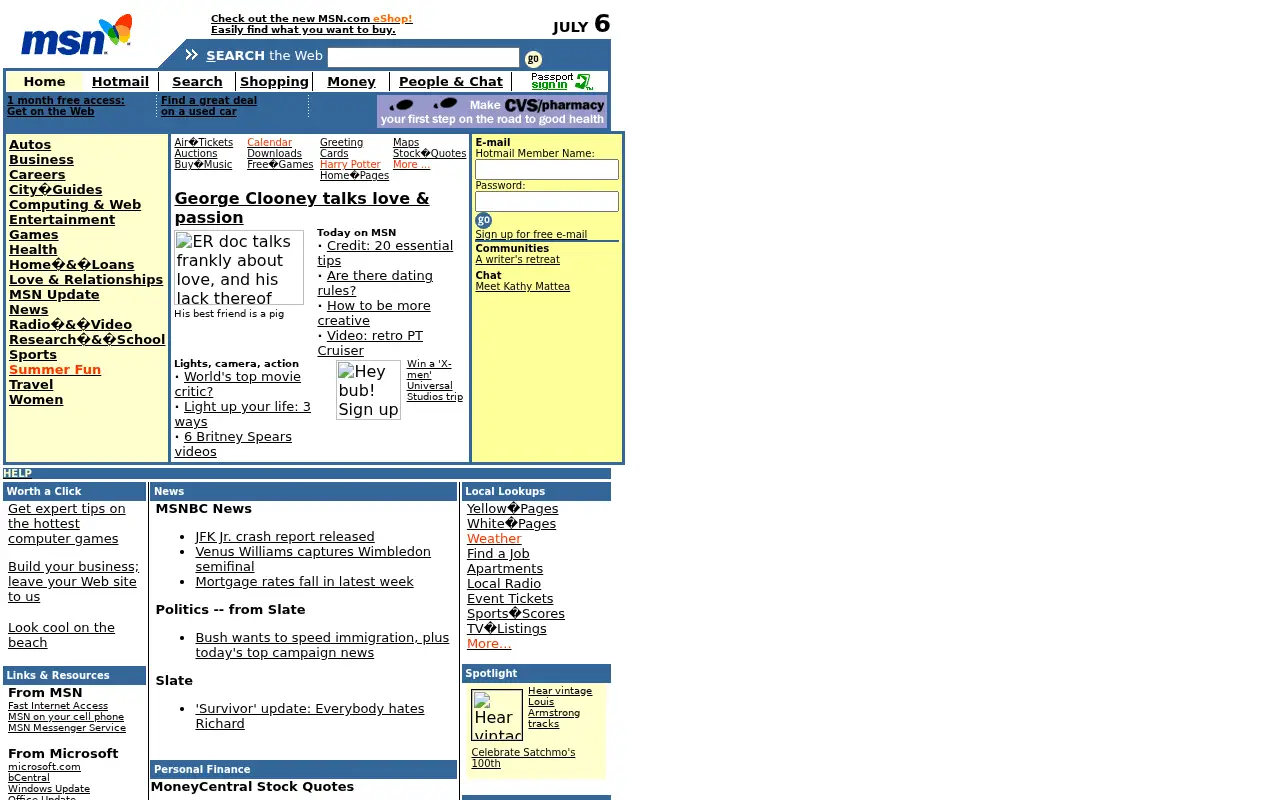Open the Weather local lookup link
Image resolution: width=1280 pixels, height=800 pixels.
coord(494,539)
